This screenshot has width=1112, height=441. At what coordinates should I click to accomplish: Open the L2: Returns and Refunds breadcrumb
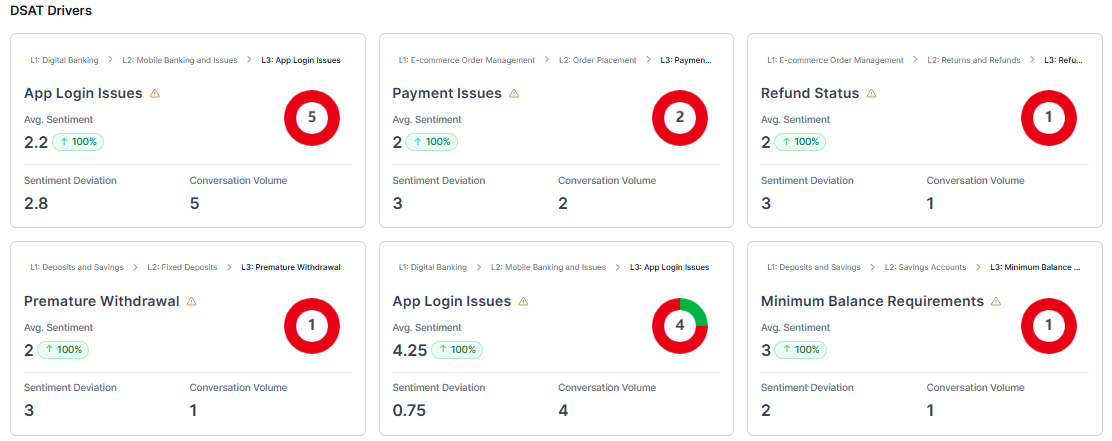click(973, 60)
